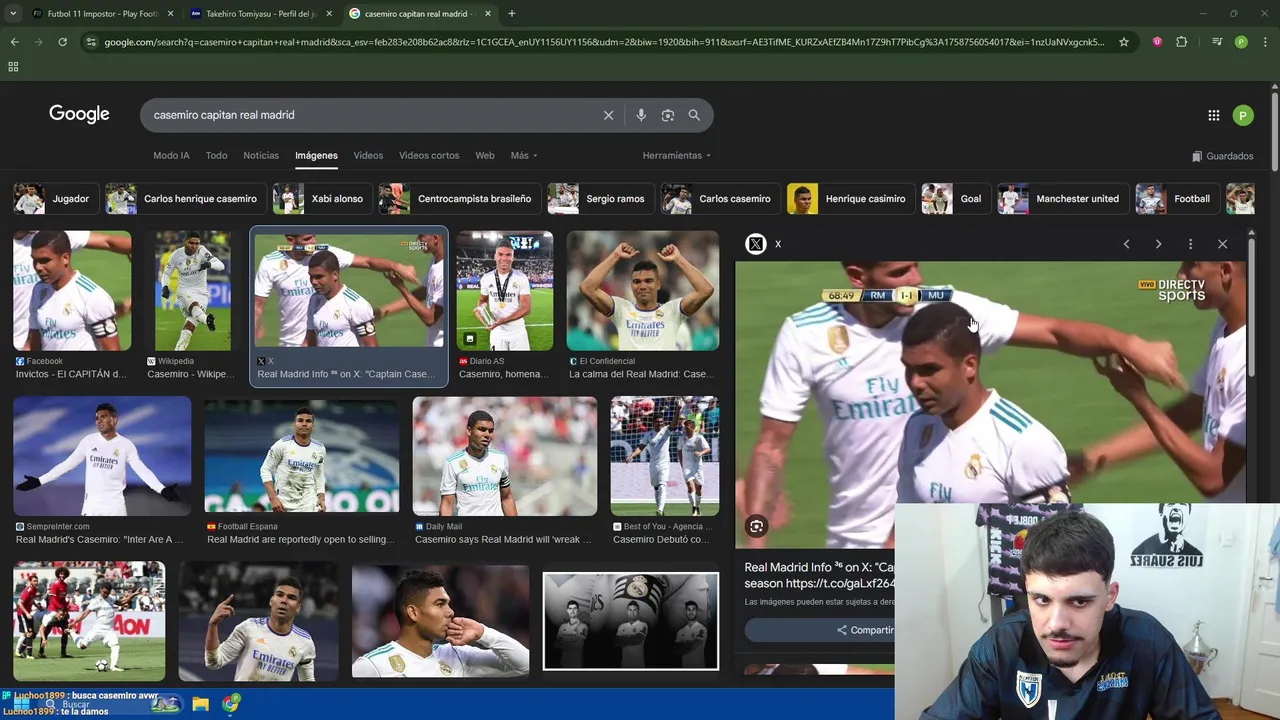Open Chrome menu three dots
This screenshot has height=720, width=1280.
click(x=1265, y=42)
